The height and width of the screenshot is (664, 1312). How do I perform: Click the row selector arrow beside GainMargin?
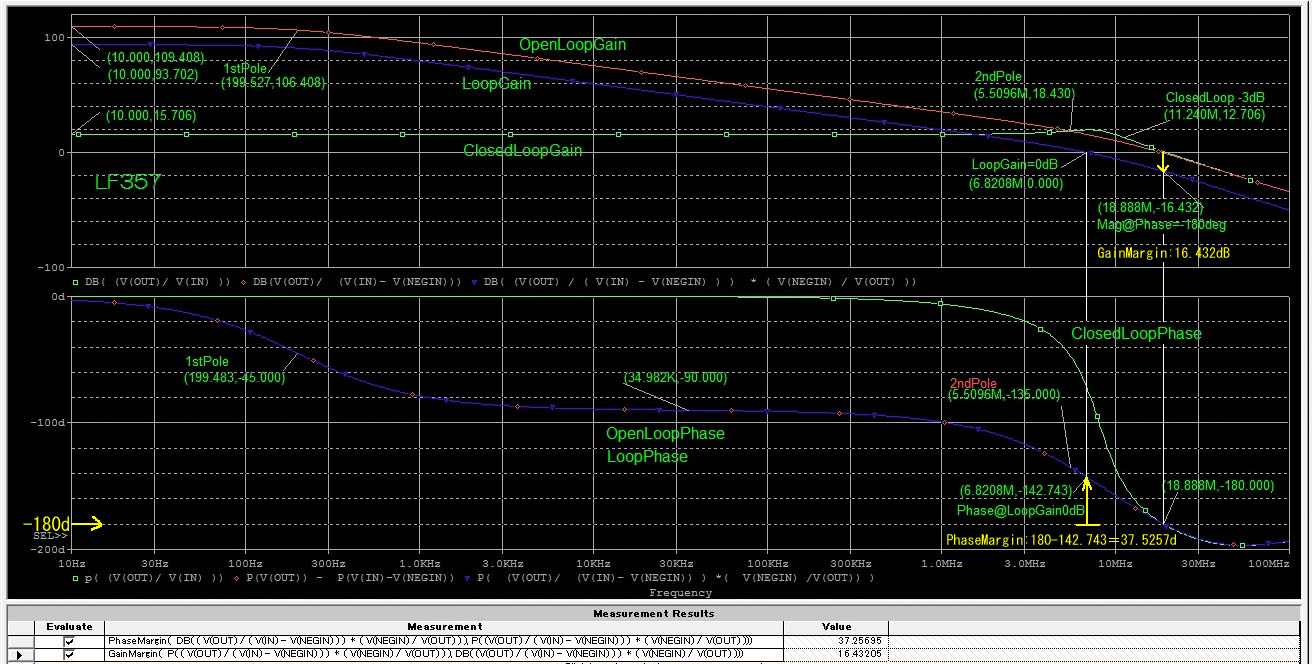click(20, 654)
